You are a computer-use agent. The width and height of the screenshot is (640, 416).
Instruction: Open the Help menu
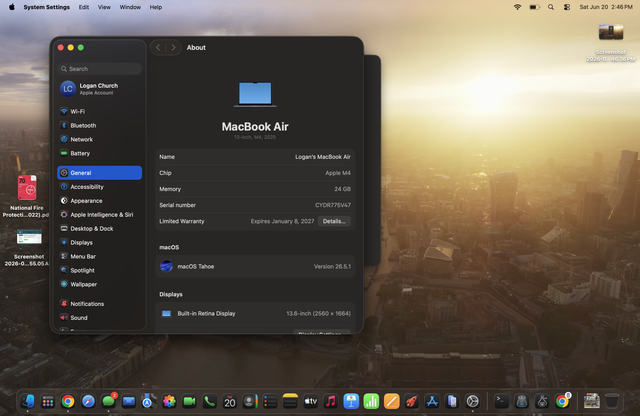[156, 7]
